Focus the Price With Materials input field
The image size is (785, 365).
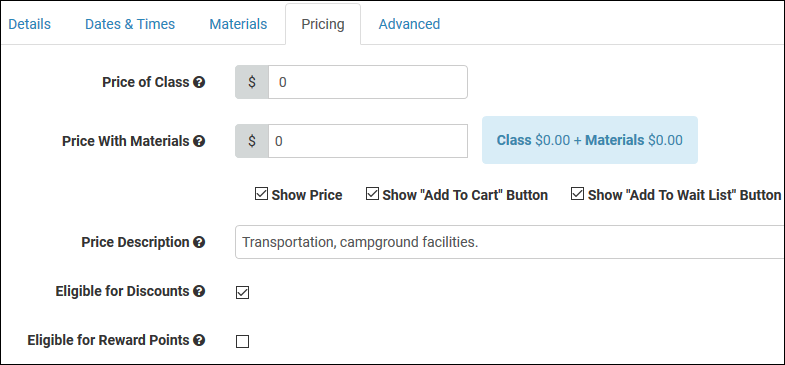coord(368,141)
